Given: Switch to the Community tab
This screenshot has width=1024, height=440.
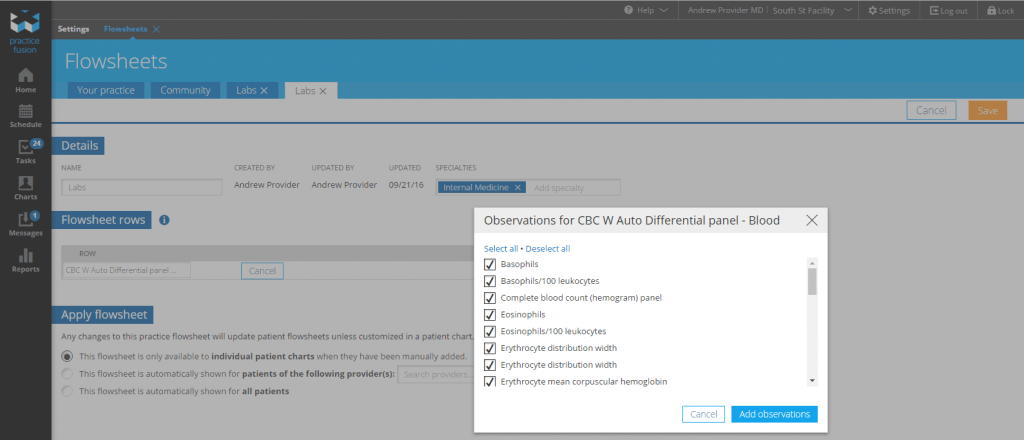Looking at the screenshot, I should (185, 90).
